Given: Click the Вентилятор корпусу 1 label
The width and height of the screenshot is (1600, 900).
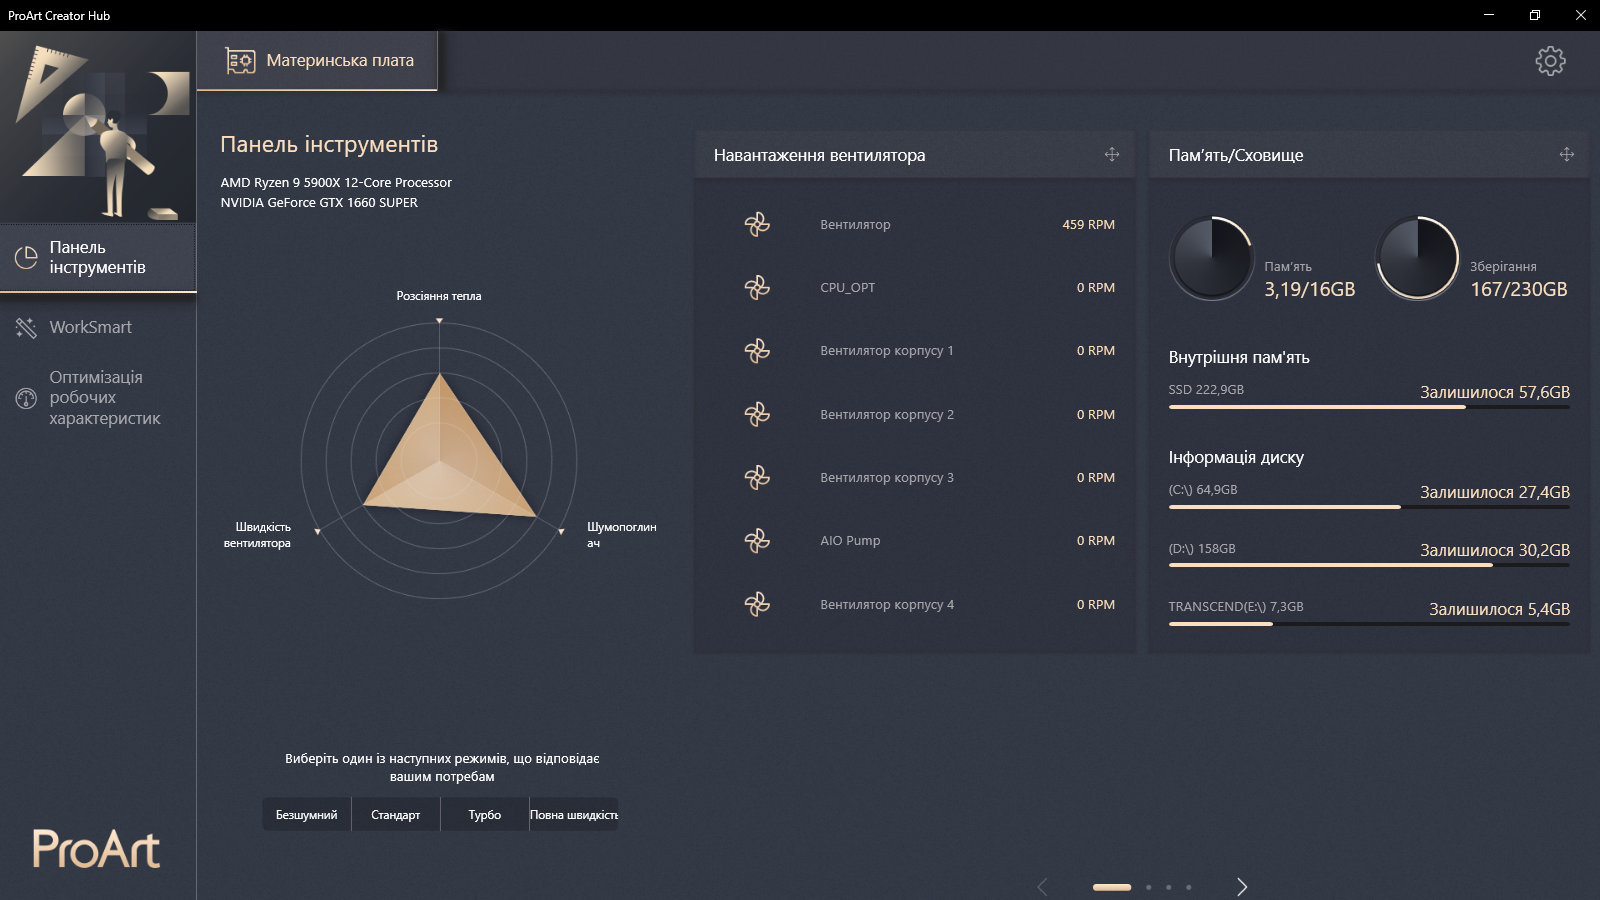Looking at the screenshot, I should point(887,351).
